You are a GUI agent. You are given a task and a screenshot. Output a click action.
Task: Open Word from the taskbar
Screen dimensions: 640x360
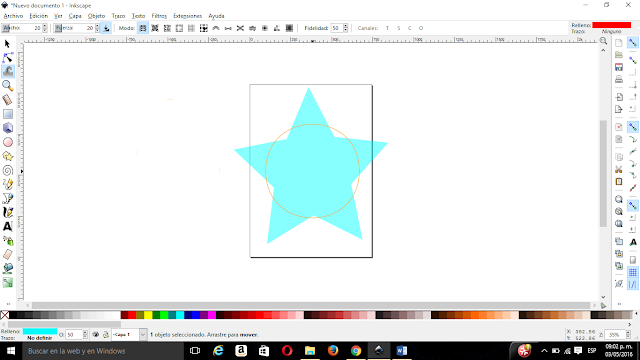point(402,351)
